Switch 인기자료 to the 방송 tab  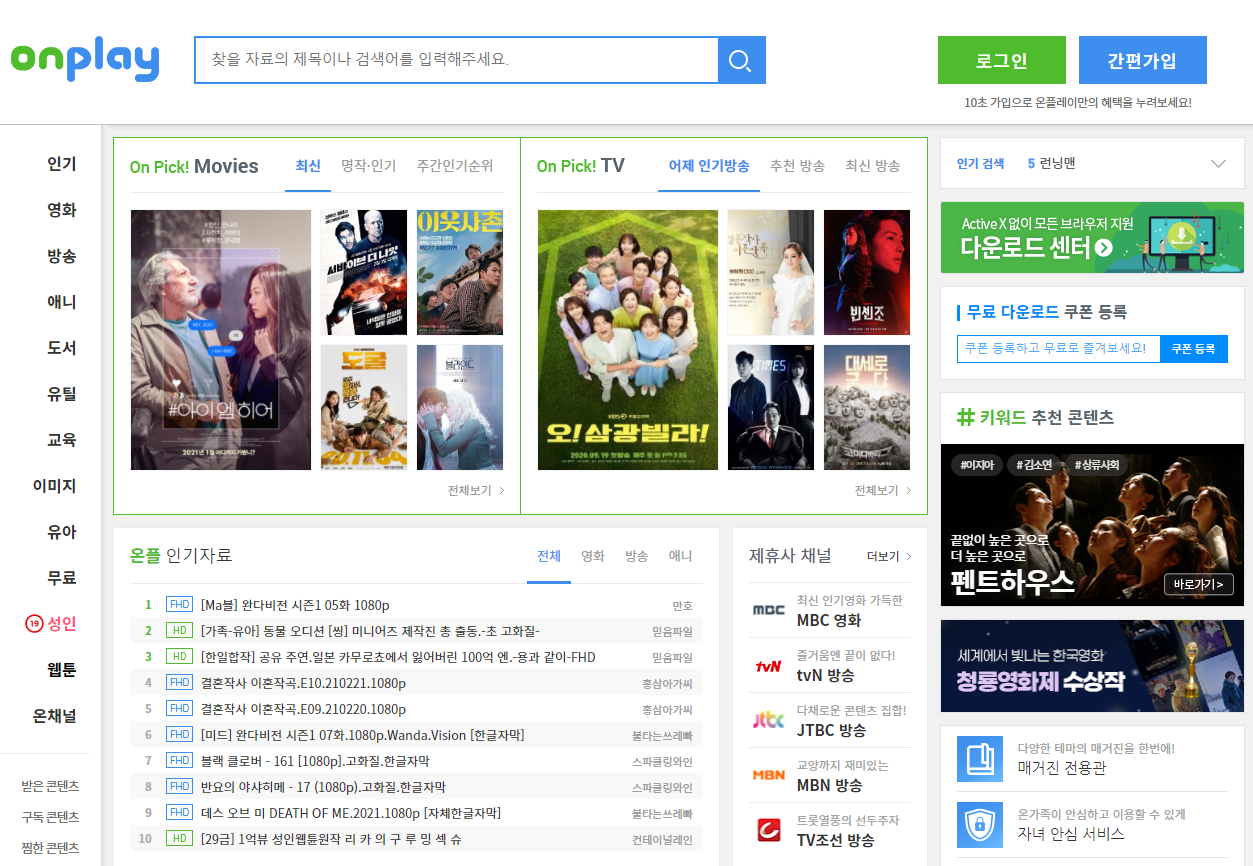637,556
